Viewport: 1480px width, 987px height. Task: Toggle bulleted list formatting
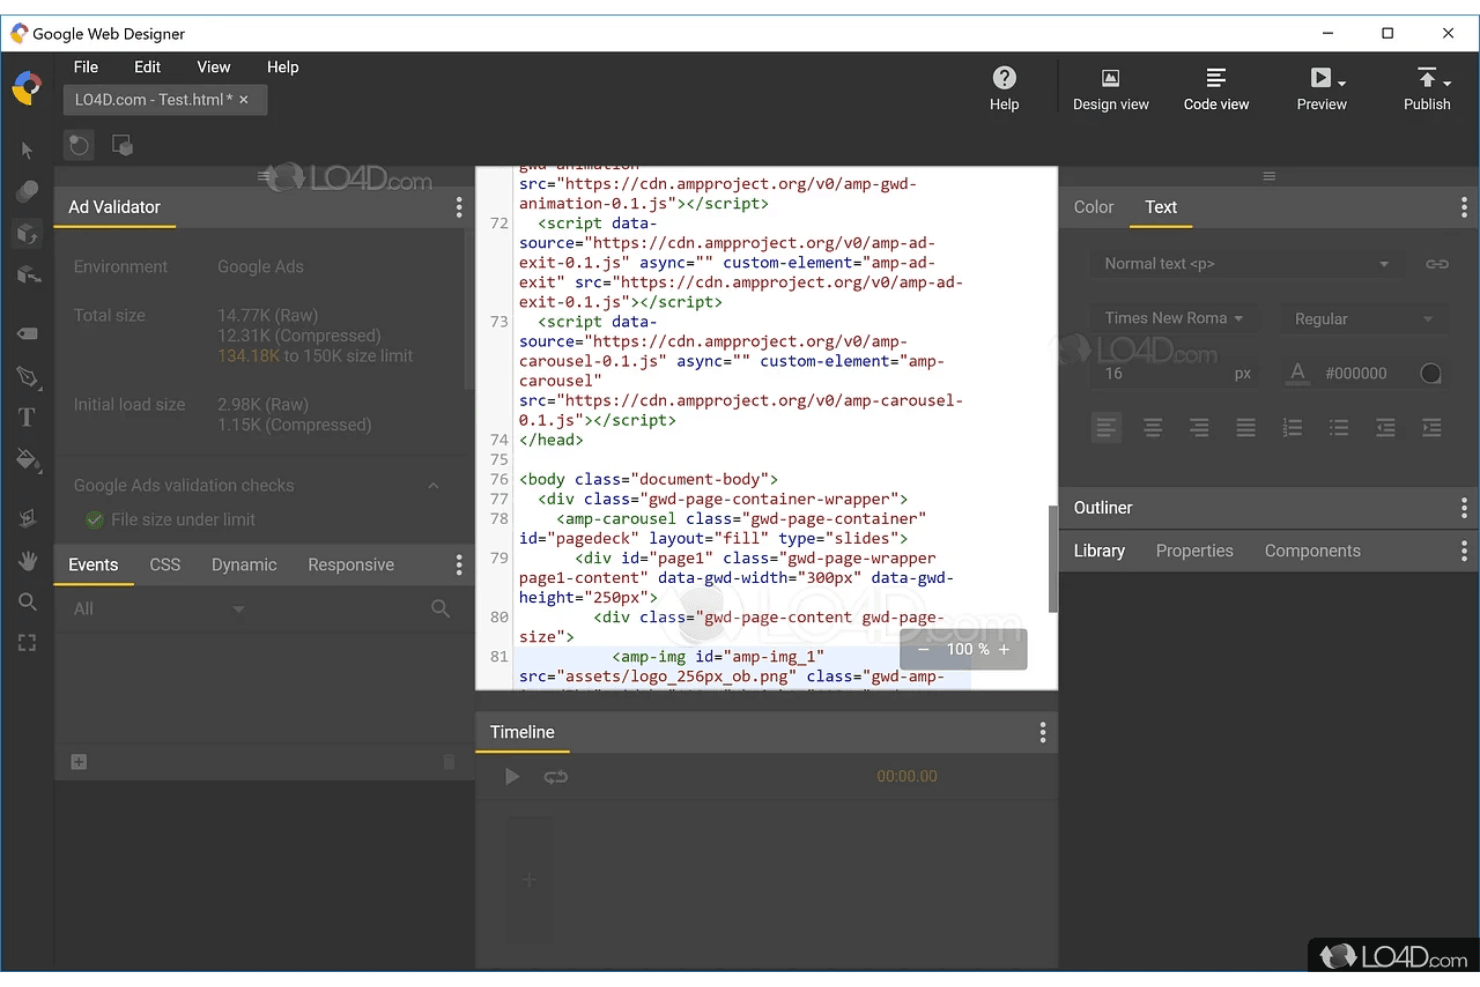tap(1338, 428)
